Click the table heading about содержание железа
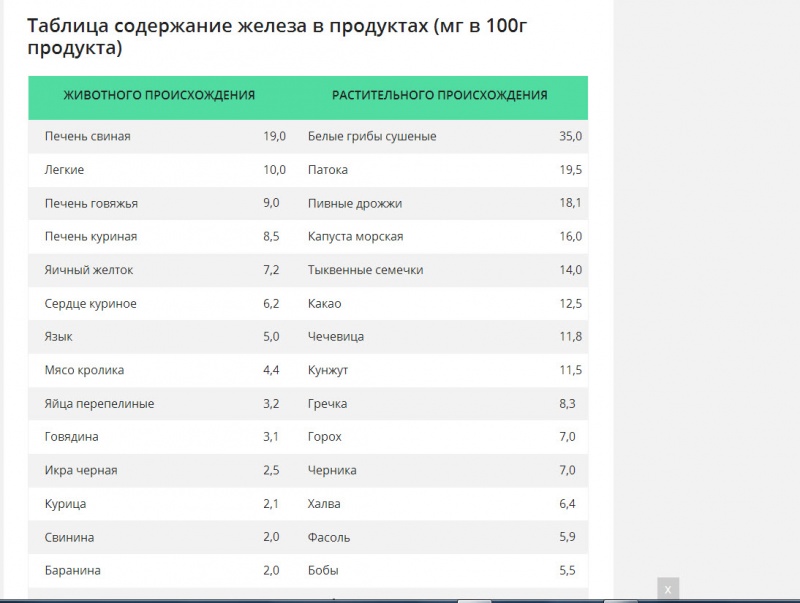800x603 pixels. click(x=277, y=36)
